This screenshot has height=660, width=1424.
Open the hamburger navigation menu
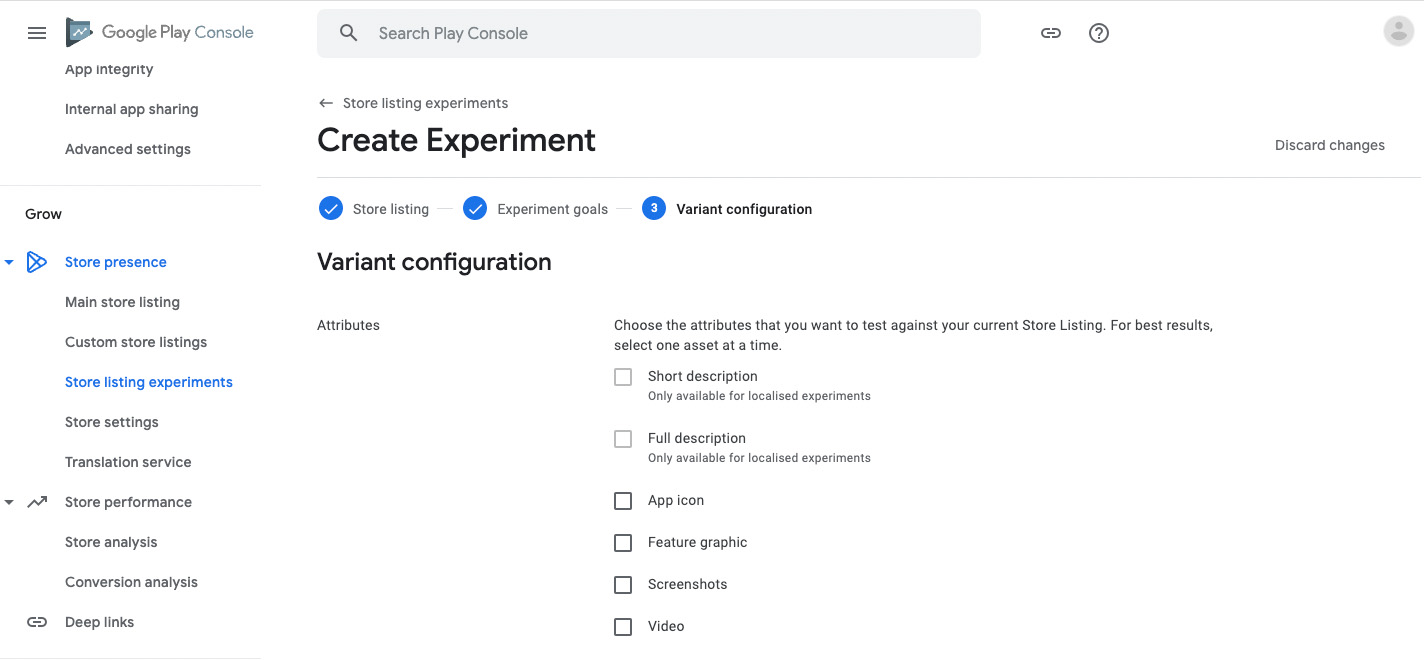point(37,33)
